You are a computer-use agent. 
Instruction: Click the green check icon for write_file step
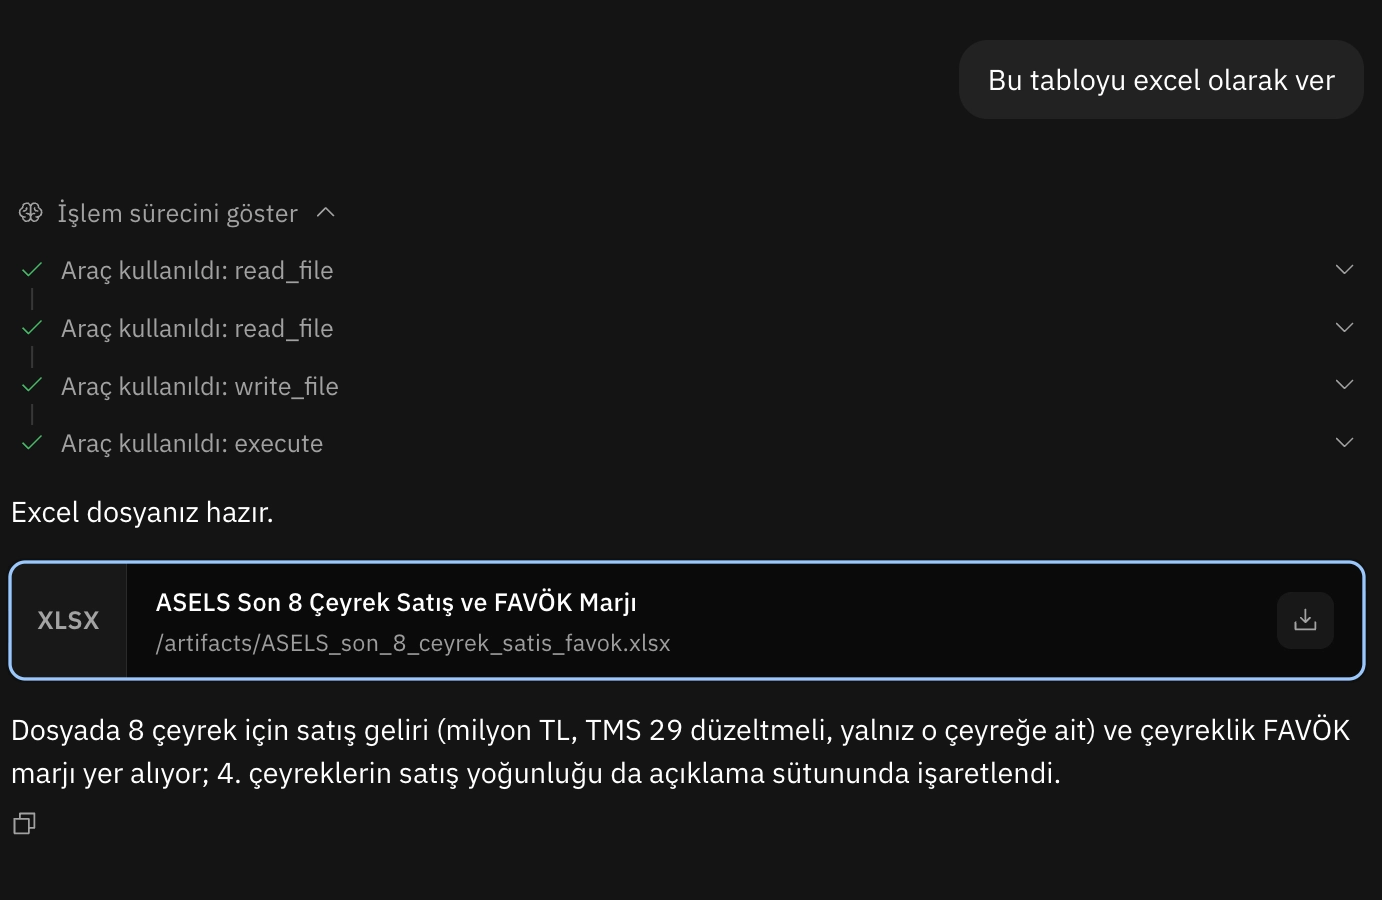[32, 385]
